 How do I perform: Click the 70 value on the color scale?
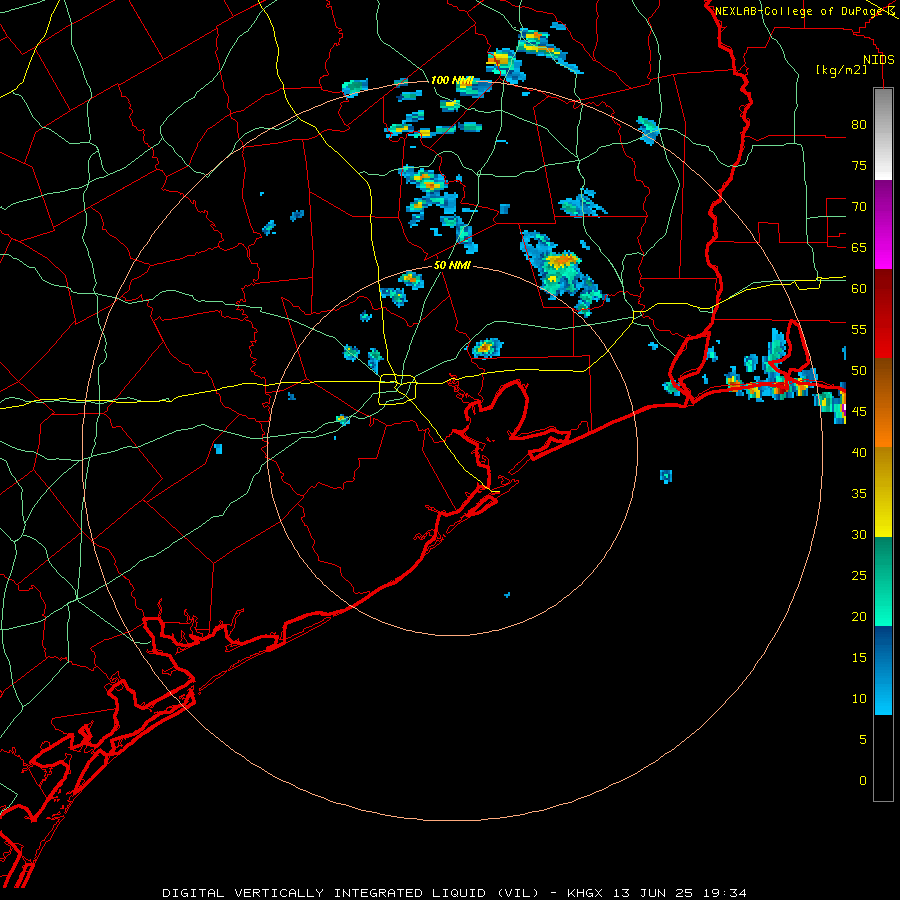tap(859, 207)
